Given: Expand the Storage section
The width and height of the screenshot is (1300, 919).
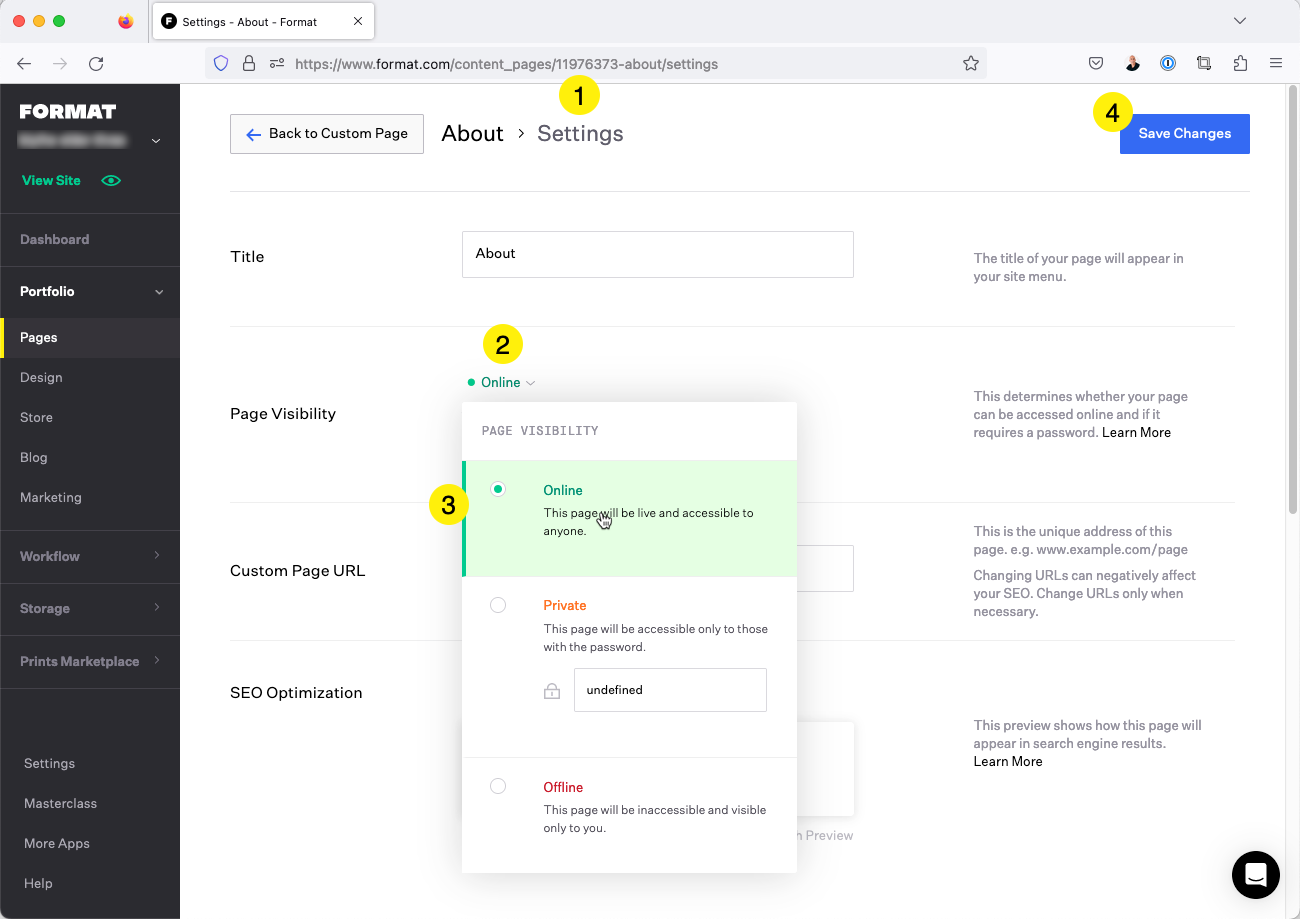Looking at the screenshot, I should coord(90,608).
